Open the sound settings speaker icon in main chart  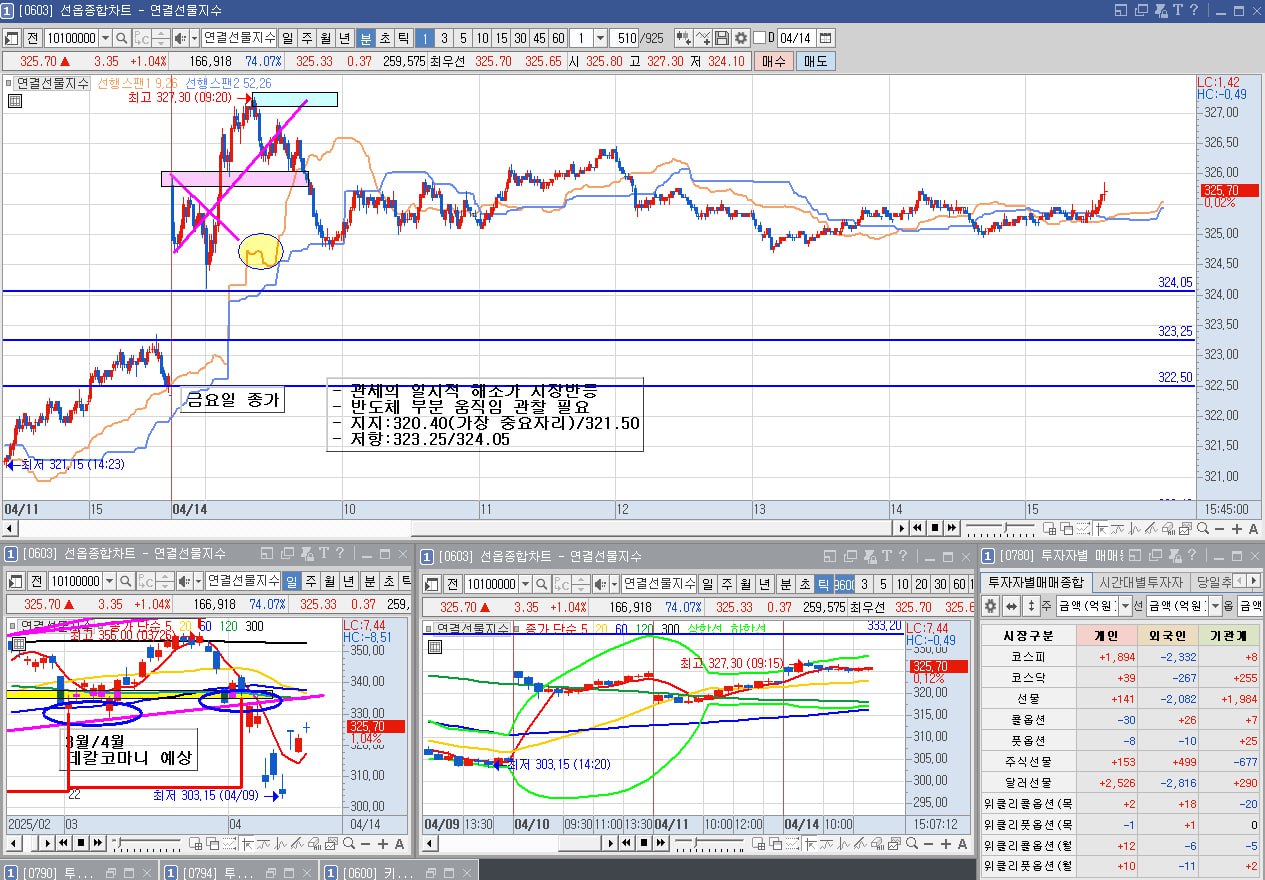click(x=181, y=38)
